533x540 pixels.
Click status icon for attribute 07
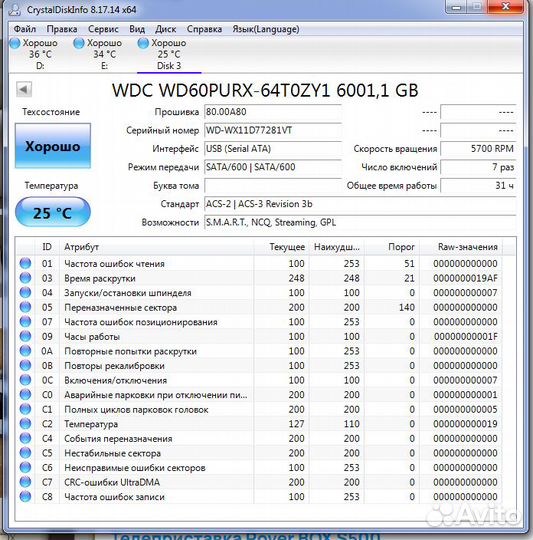(25, 322)
